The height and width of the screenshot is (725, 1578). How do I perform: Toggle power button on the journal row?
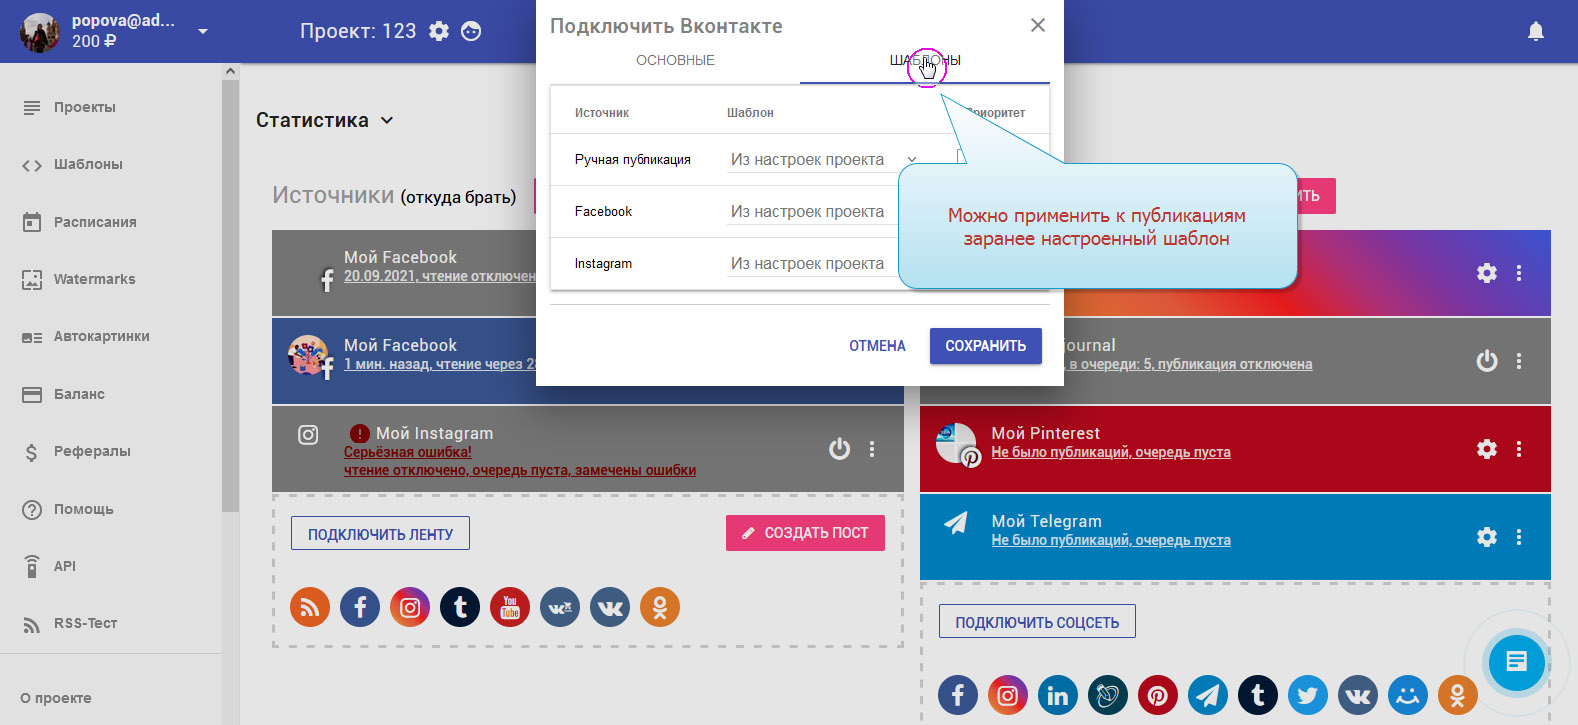pos(1487,361)
